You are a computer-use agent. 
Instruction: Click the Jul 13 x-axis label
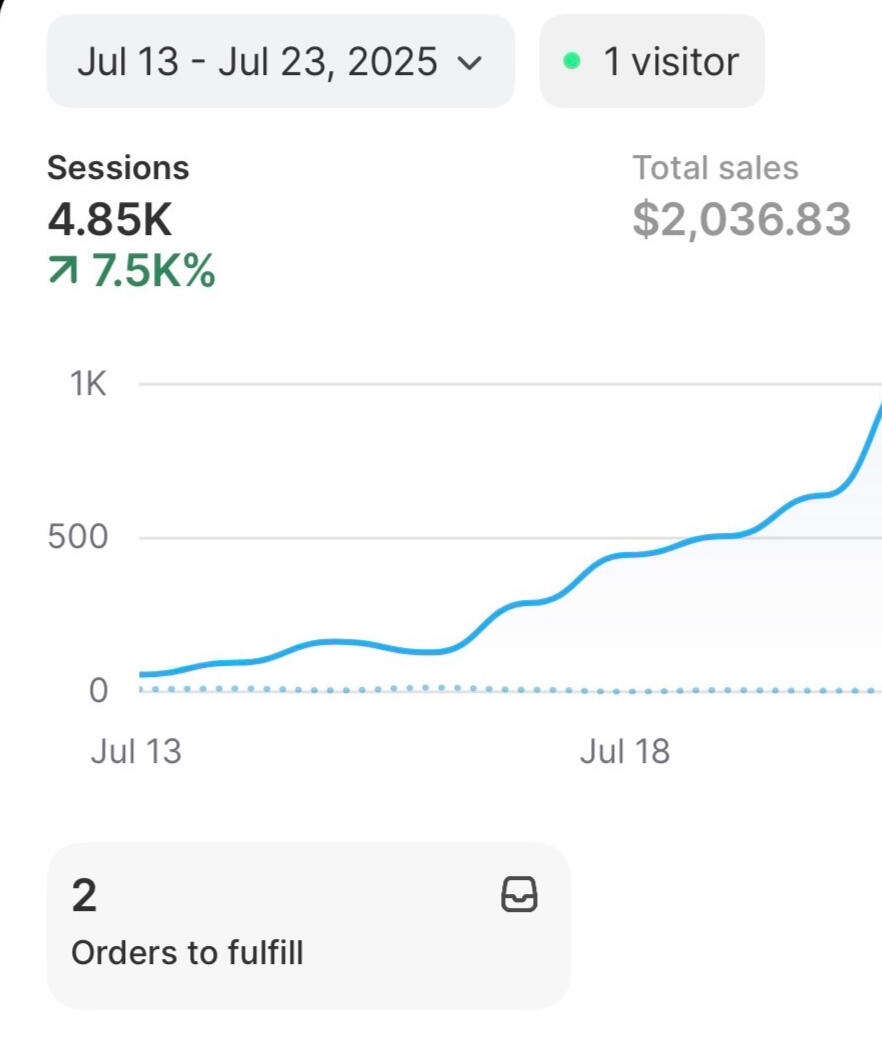136,751
